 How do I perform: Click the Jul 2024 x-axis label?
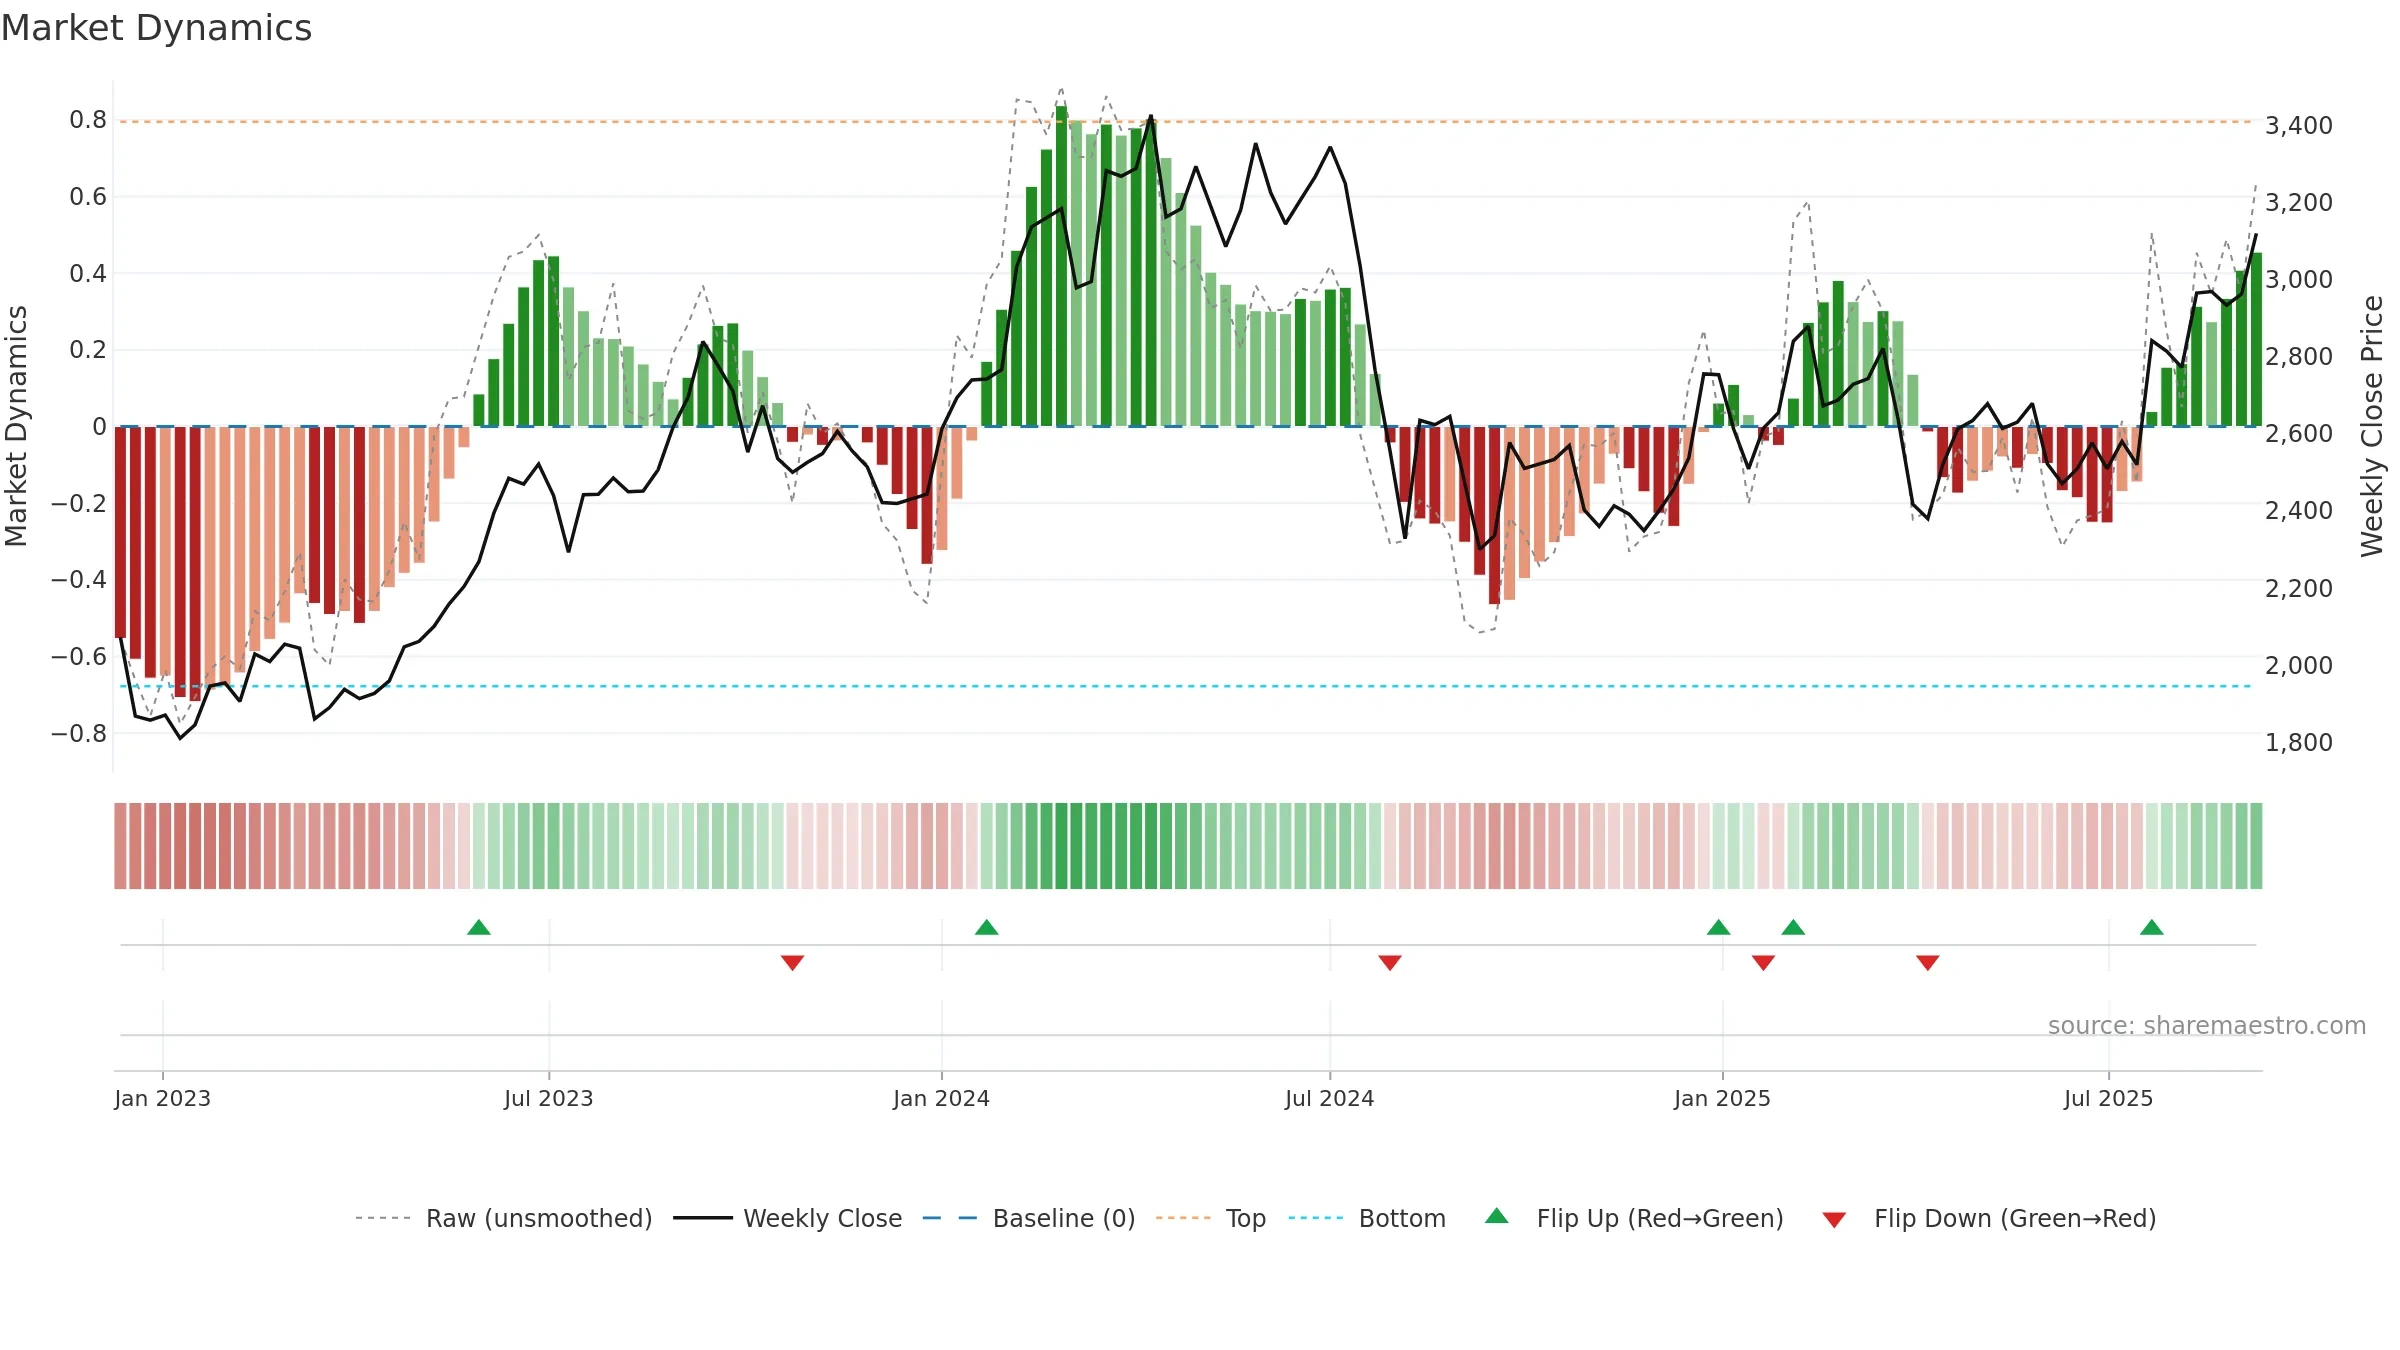[x=1330, y=1098]
